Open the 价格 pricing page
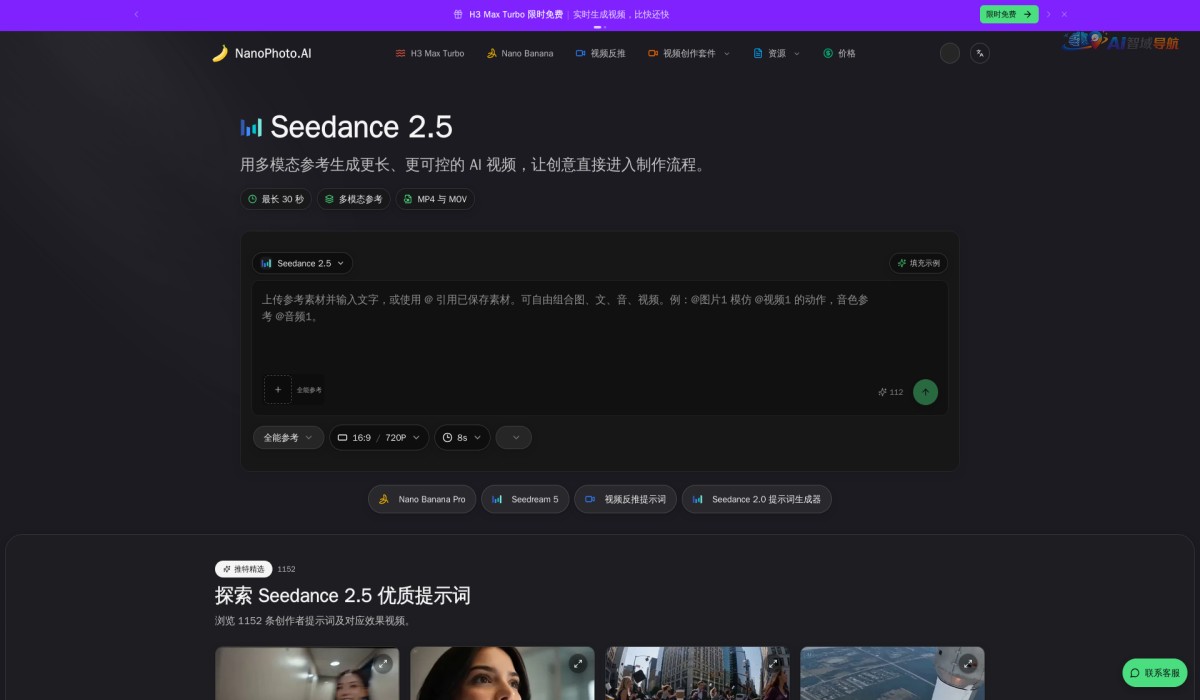The width and height of the screenshot is (1200, 700). pos(839,53)
